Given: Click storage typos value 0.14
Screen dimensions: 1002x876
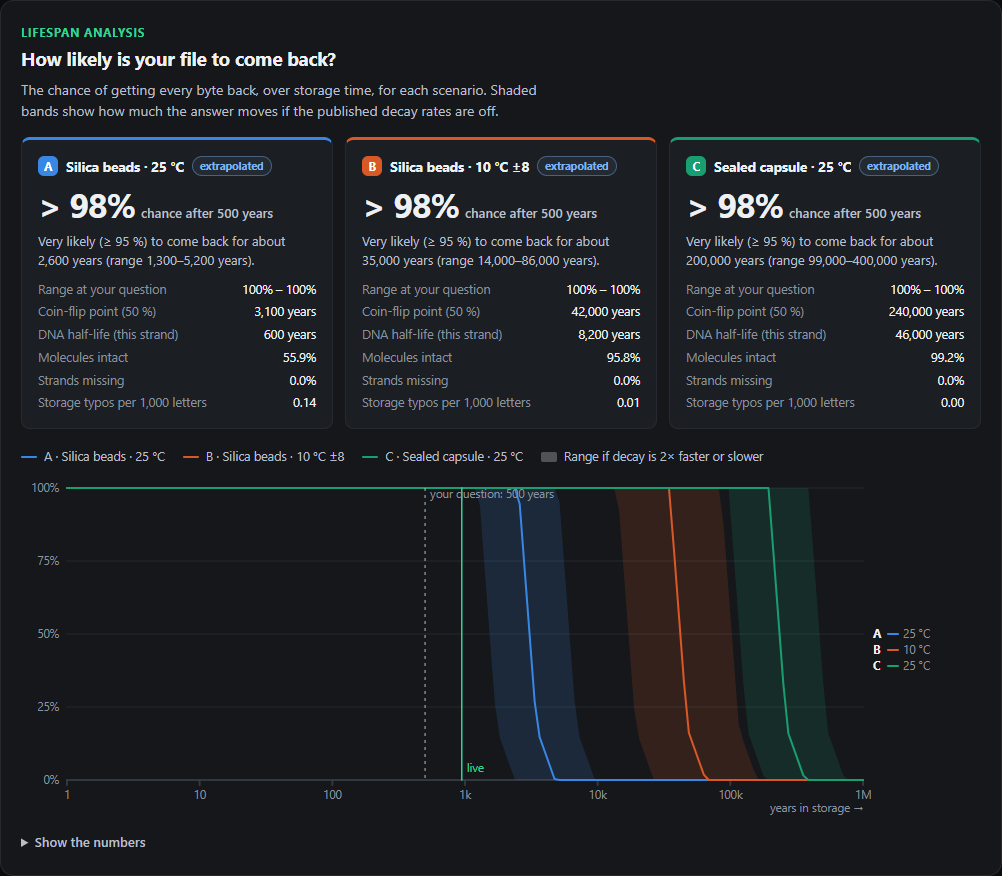Looking at the screenshot, I should [x=304, y=403].
